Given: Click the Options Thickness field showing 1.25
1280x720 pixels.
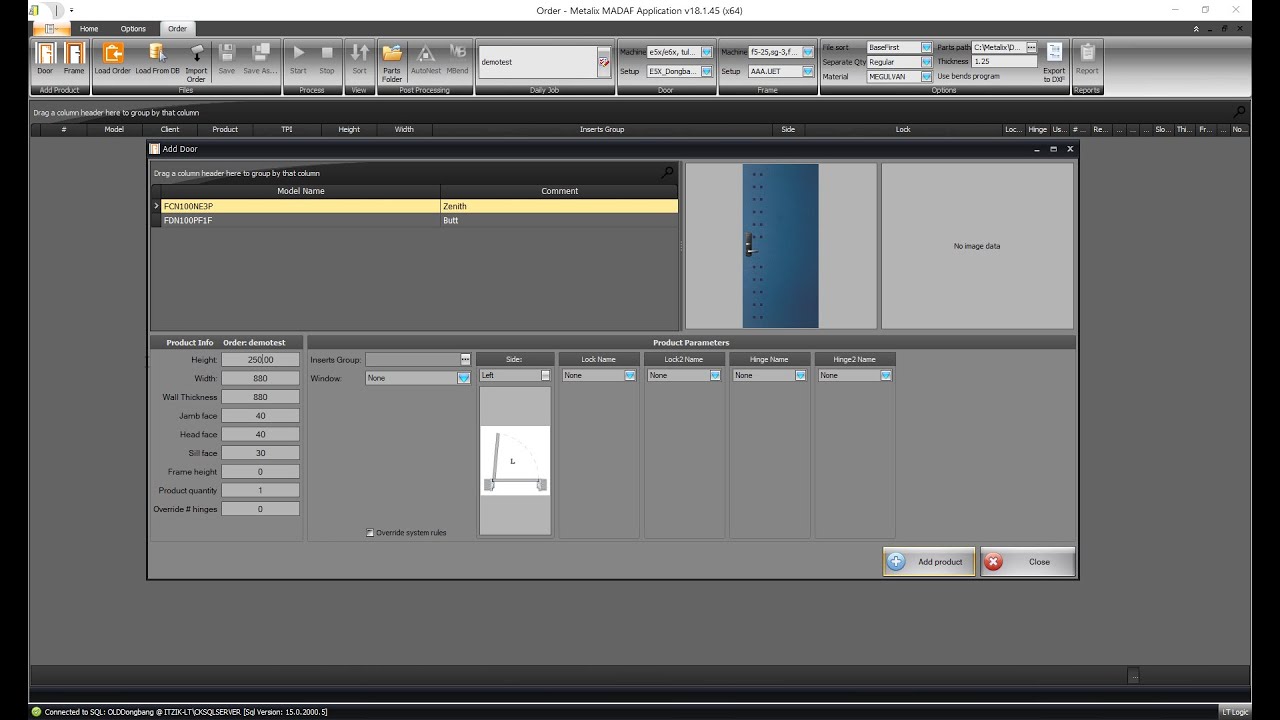Looking at the screenshot, I should 1005,62.
